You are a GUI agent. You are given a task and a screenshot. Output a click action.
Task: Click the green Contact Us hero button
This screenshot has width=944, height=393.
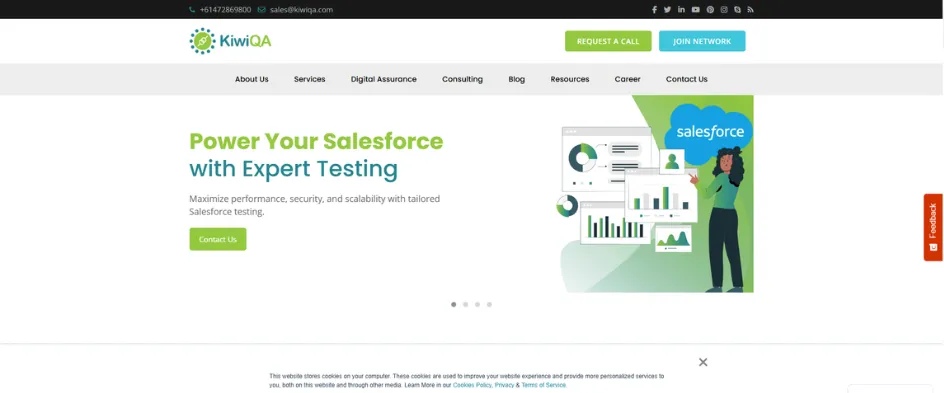point(218,239)
